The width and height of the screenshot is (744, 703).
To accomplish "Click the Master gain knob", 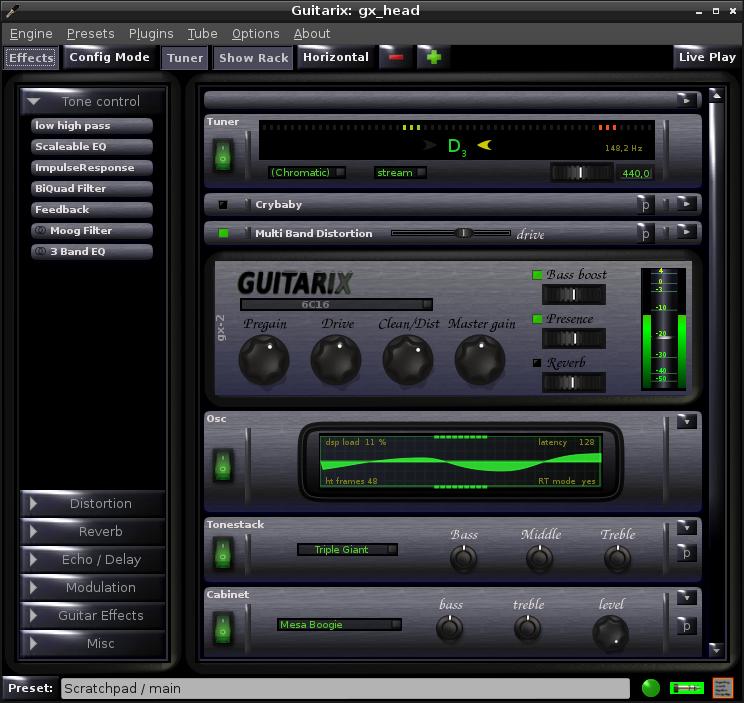I will pyautogui.click(x=480, y=360).
